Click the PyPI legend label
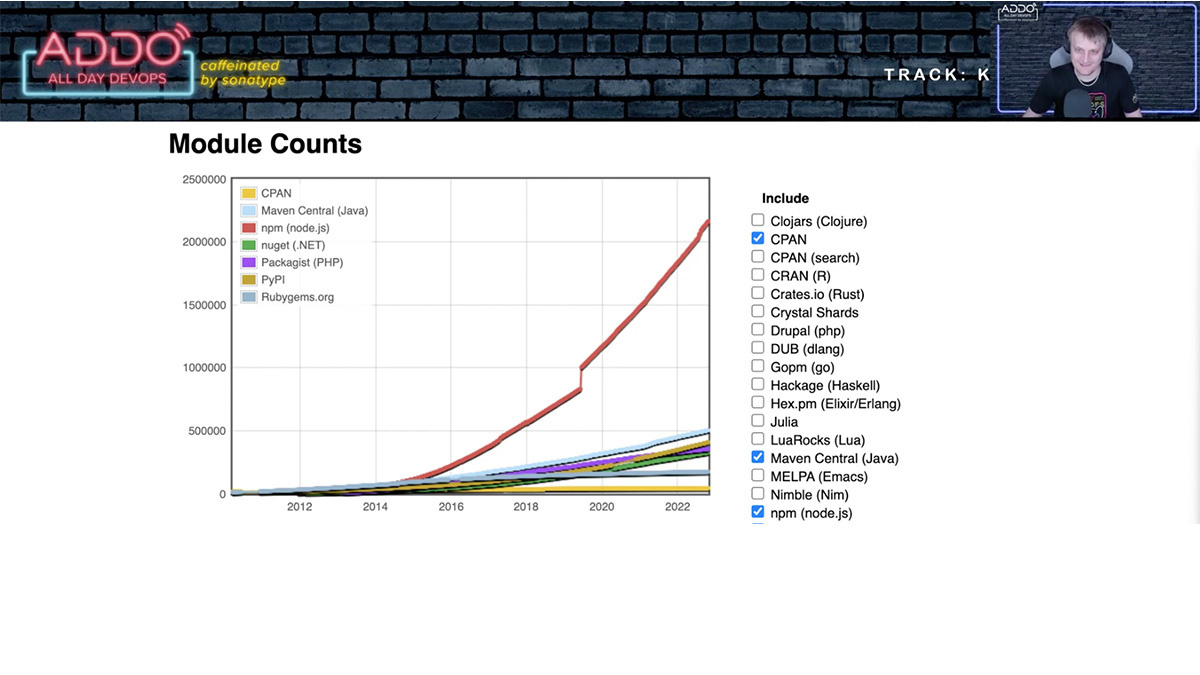Image resolution: width=1200 pixels, height=675 pixels. click(x=273, y=280)
